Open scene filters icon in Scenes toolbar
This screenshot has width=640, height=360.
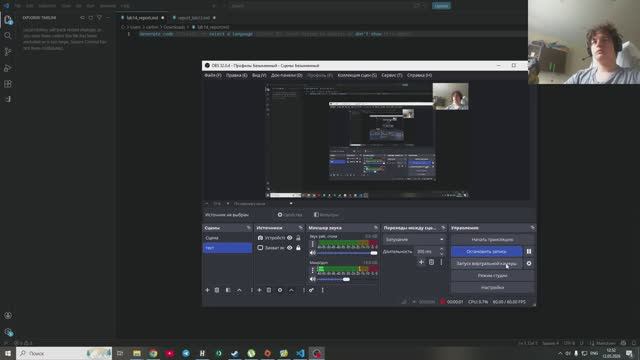(228, 290)
